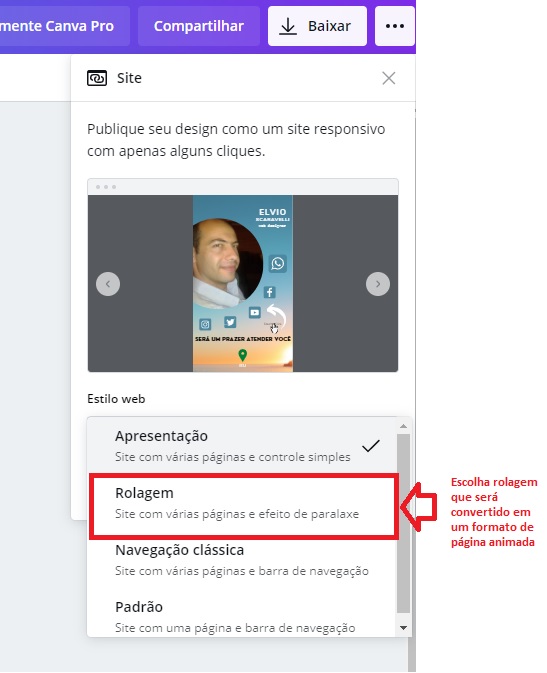This screenshot has height=673, width=547.
Task: Click the Site panel link icon
Action: 97,78
